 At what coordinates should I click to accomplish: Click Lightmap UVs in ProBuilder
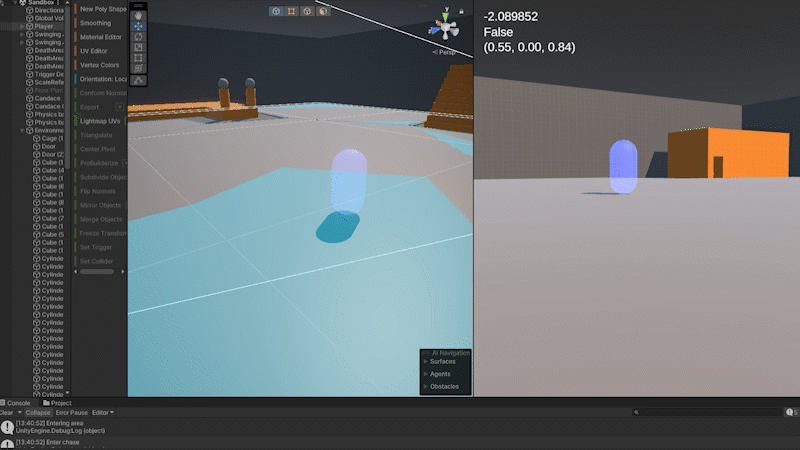[x=100, y=121]
